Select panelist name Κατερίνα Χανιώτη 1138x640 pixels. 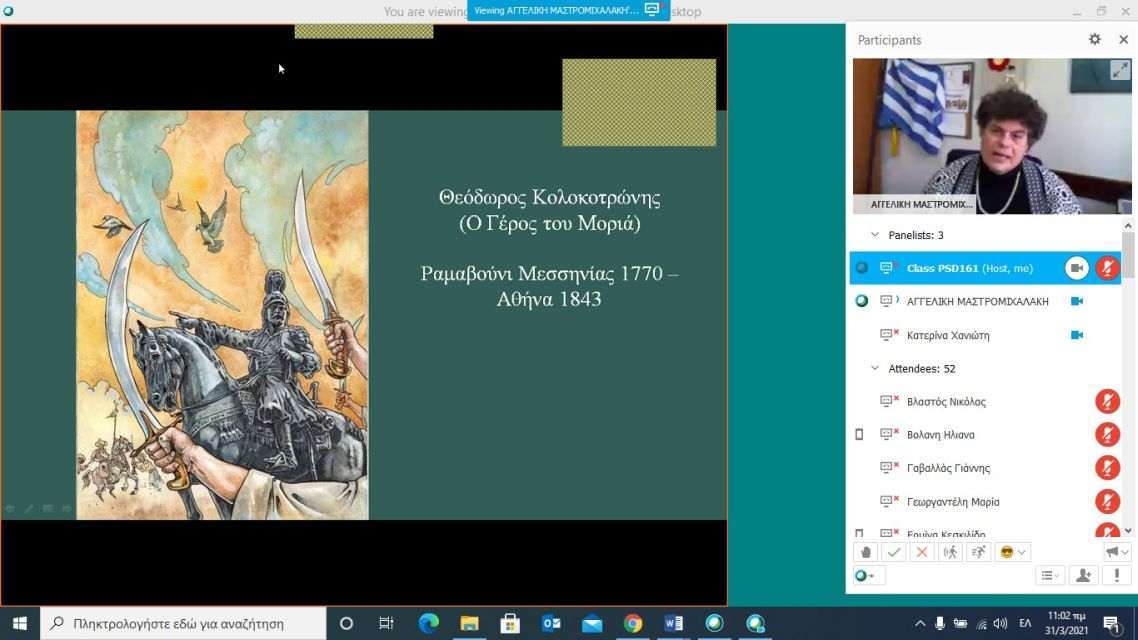point(948,335)
